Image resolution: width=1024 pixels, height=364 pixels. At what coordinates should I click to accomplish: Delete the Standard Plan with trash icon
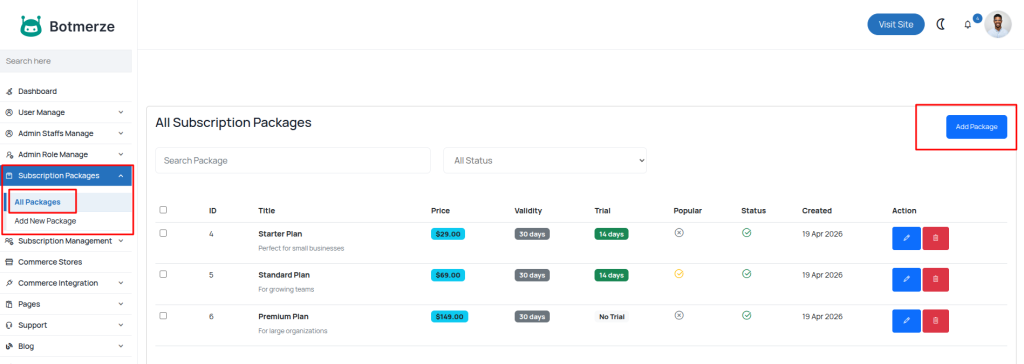click(935, 280)
